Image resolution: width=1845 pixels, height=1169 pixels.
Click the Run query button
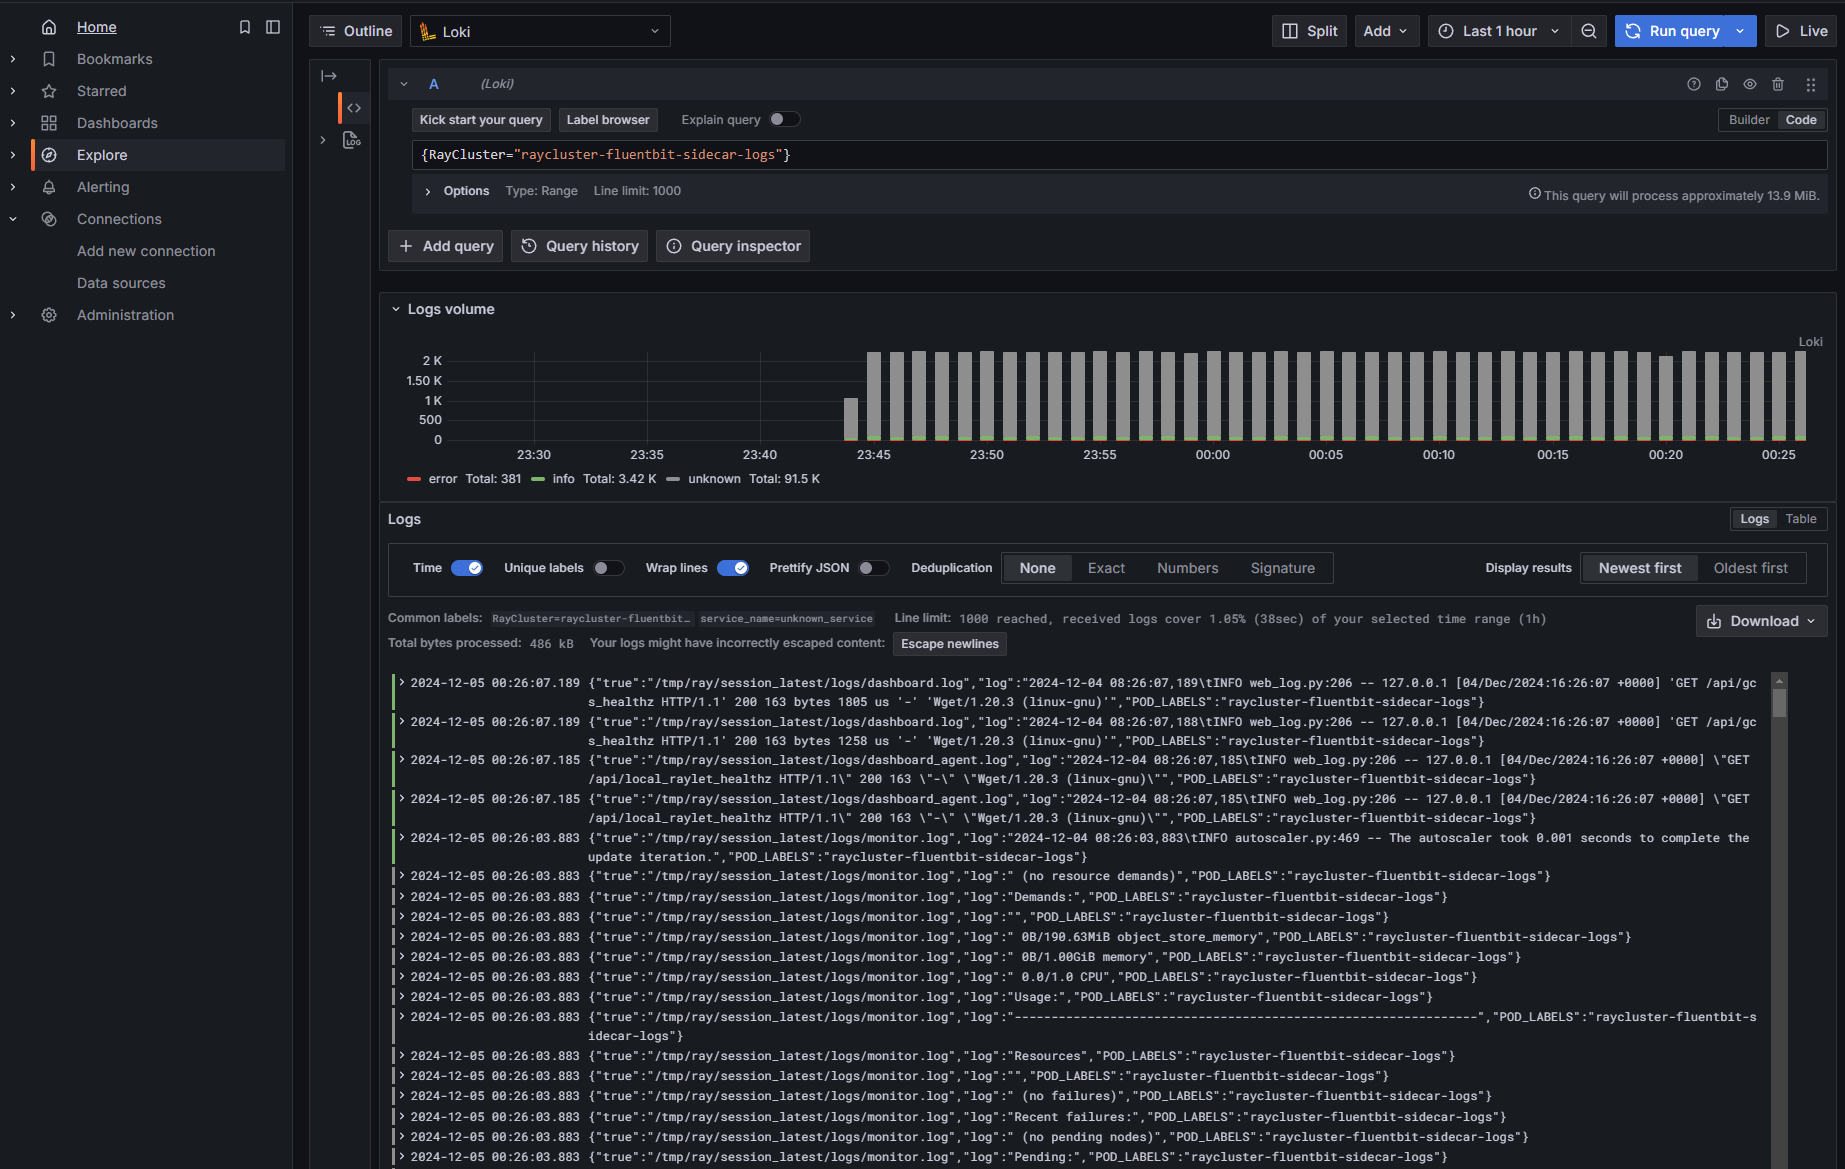pos(1672,31)
